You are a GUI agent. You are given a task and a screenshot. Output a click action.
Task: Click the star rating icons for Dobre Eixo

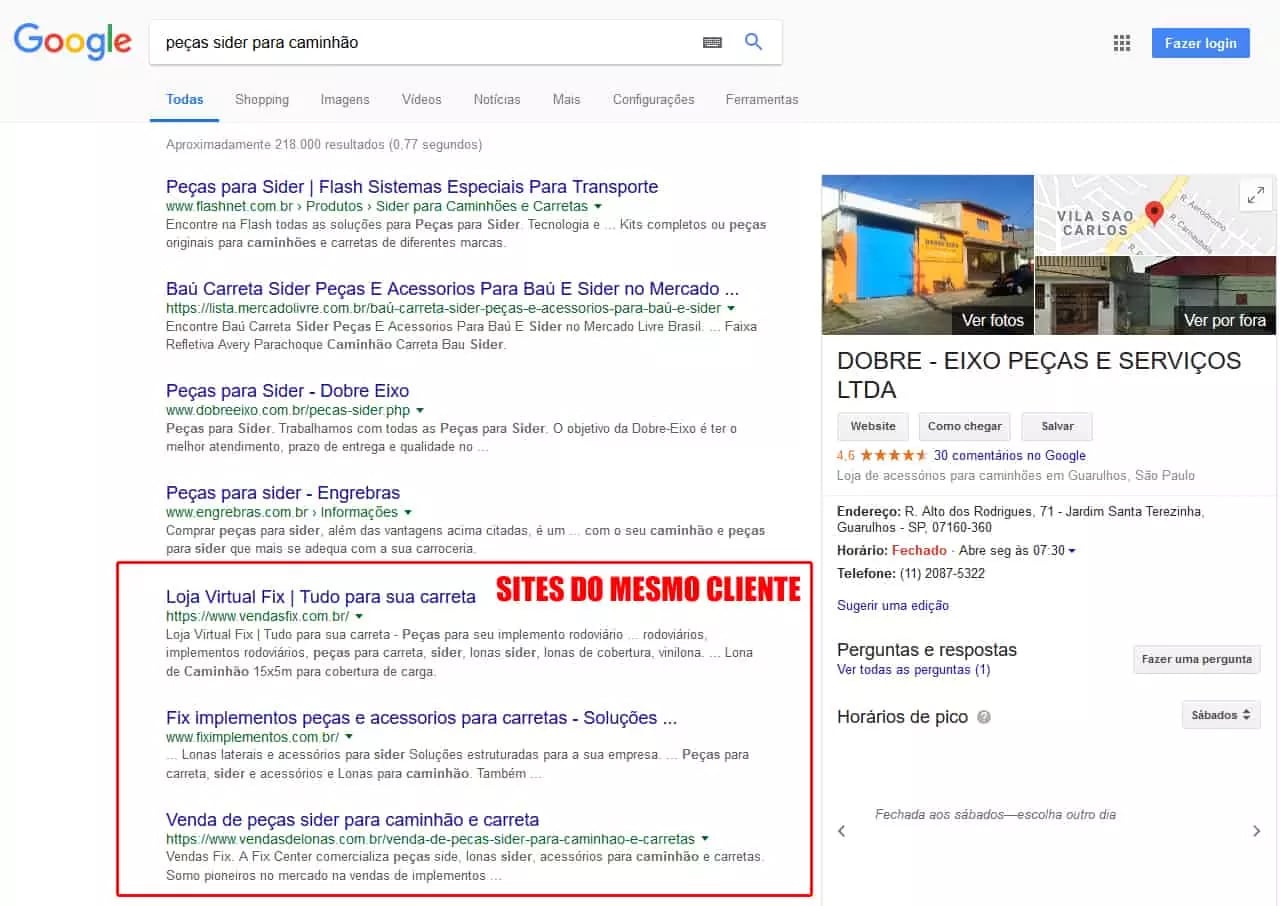896,455
